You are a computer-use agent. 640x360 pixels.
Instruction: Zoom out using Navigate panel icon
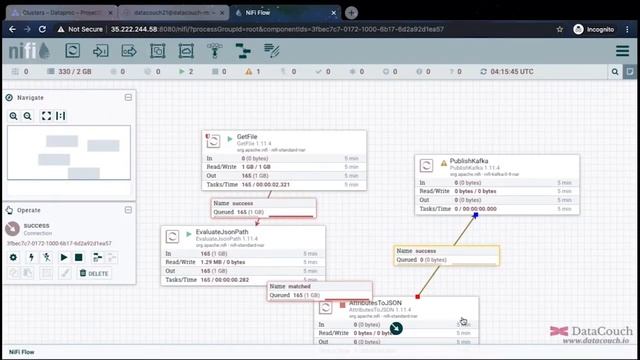(27, 116)
